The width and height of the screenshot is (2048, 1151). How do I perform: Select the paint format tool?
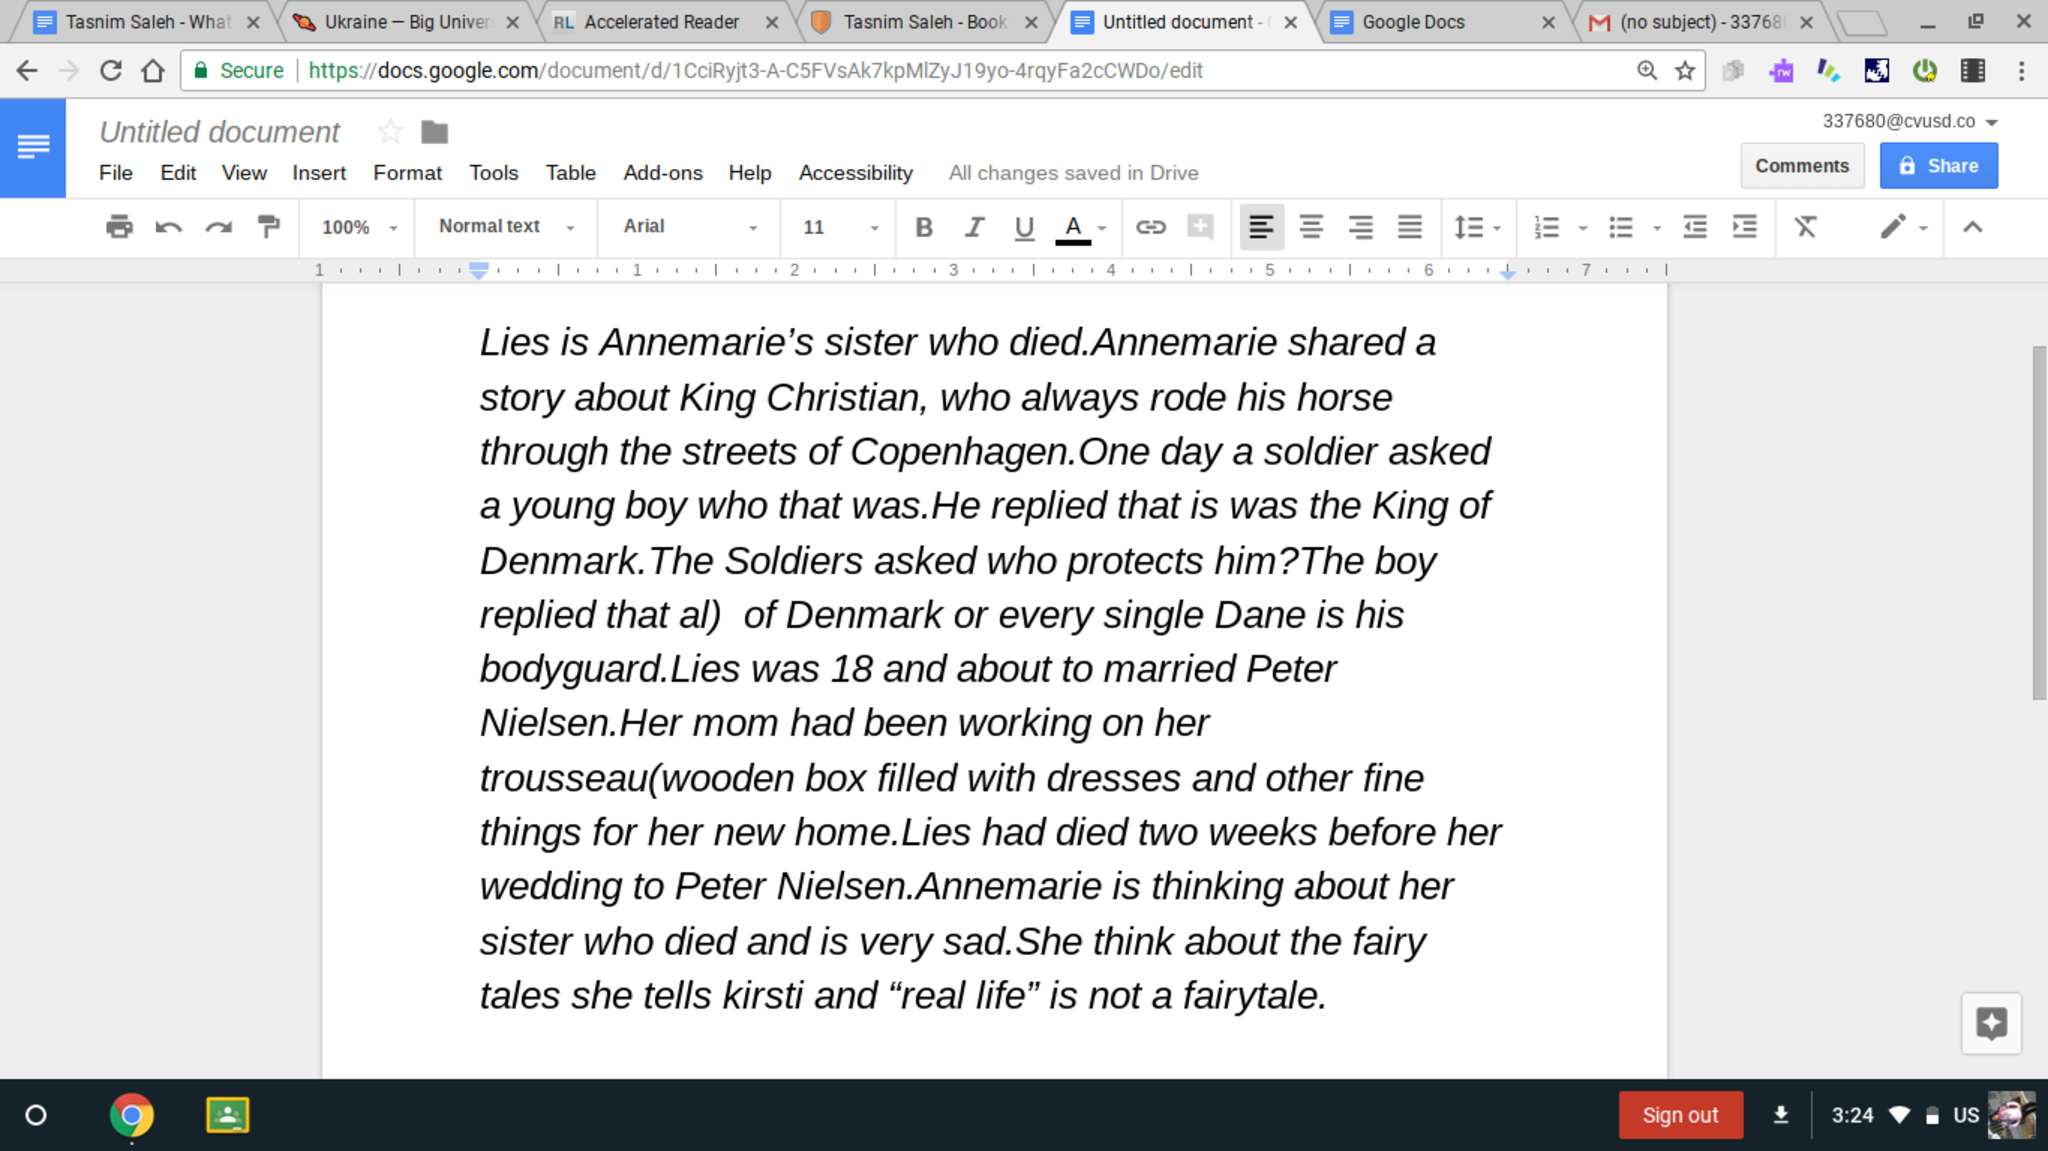coord(268,227)
